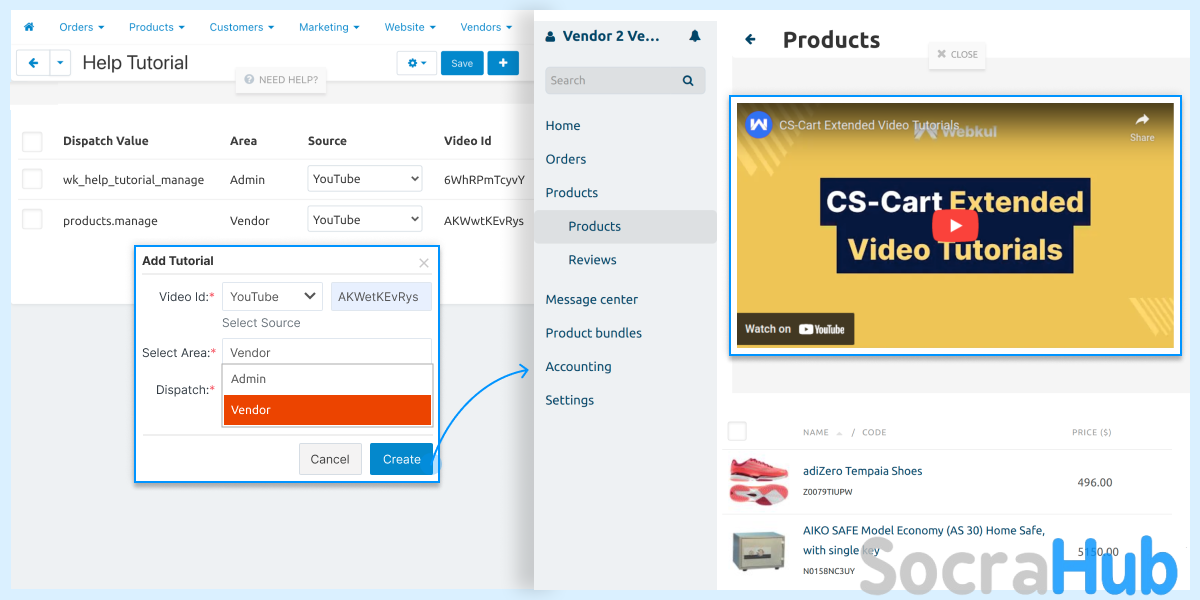Image resolution: width=1200 pixels, height=600 pixels.
Task: Go back with Products page arrow
Action: tap(750, 40)
